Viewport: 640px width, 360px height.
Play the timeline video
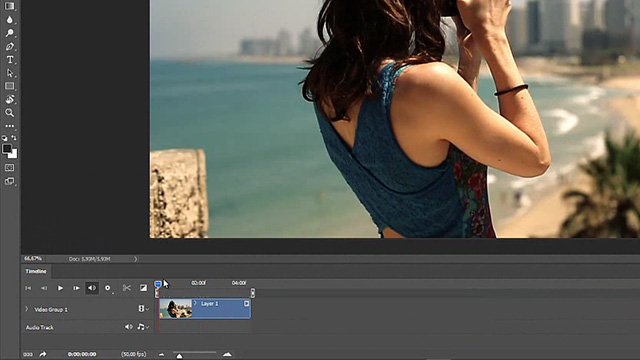[60, 288]
